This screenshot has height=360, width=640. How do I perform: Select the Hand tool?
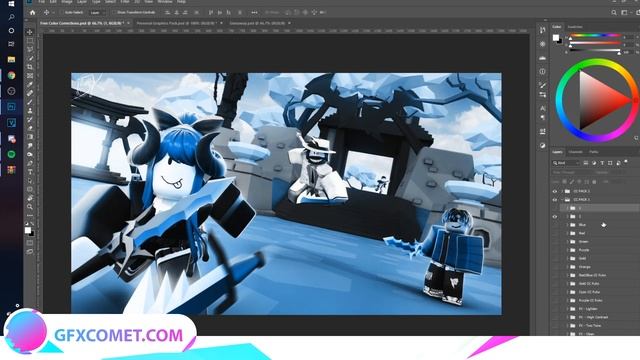click(x=30, y=198)
